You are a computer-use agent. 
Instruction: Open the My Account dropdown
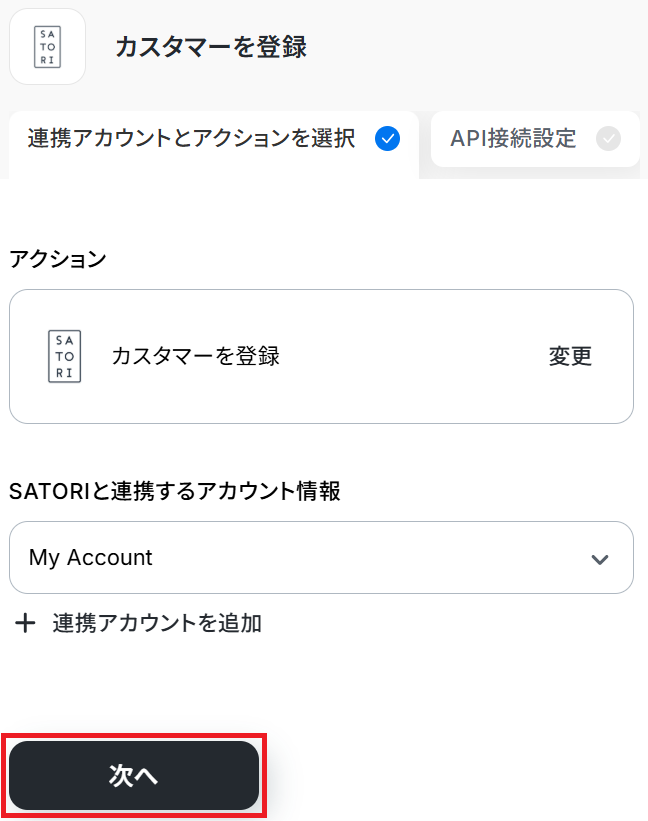(320, 558)
